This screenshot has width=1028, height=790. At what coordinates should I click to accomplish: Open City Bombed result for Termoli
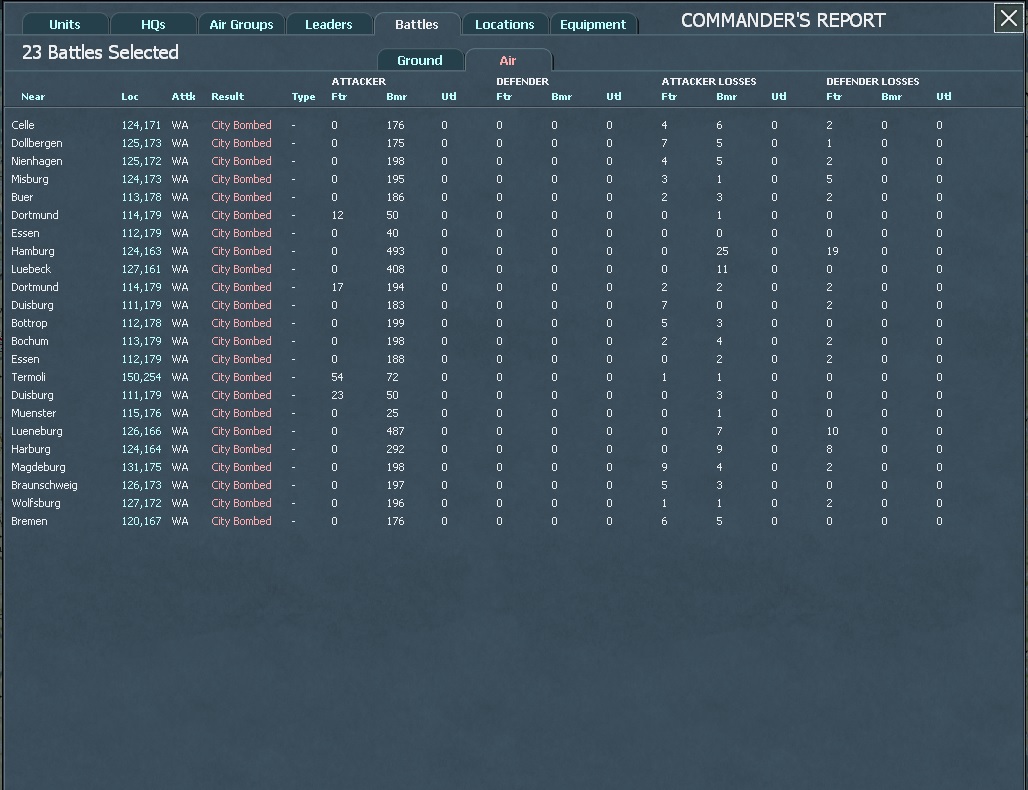(x=241, y=377)
